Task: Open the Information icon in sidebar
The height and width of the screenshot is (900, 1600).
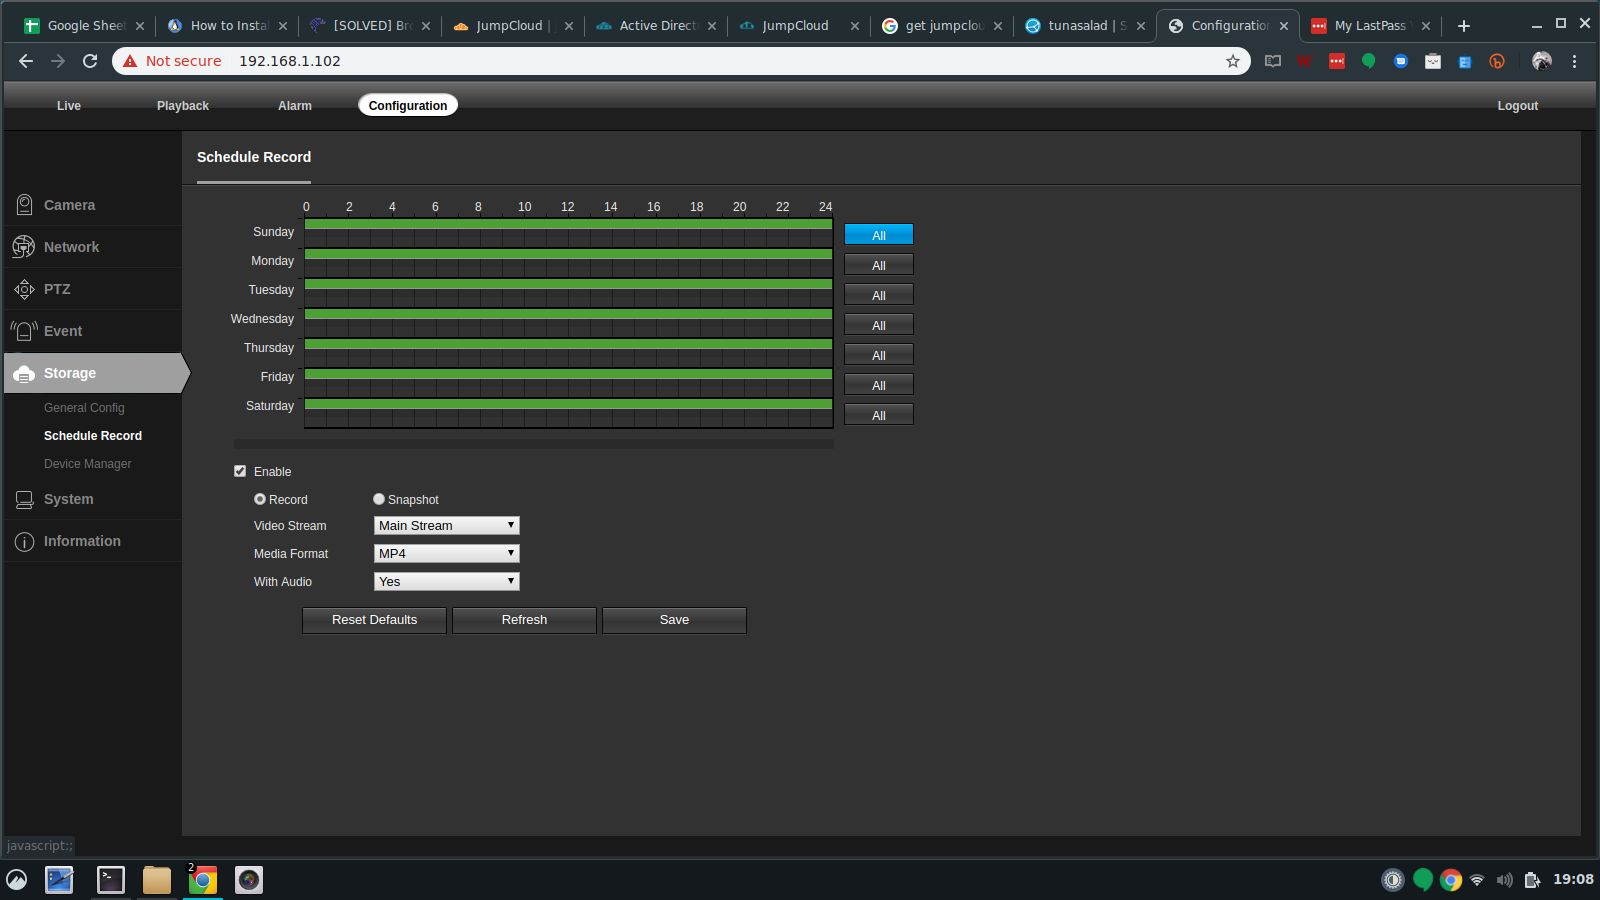Action: coord(24,541)
